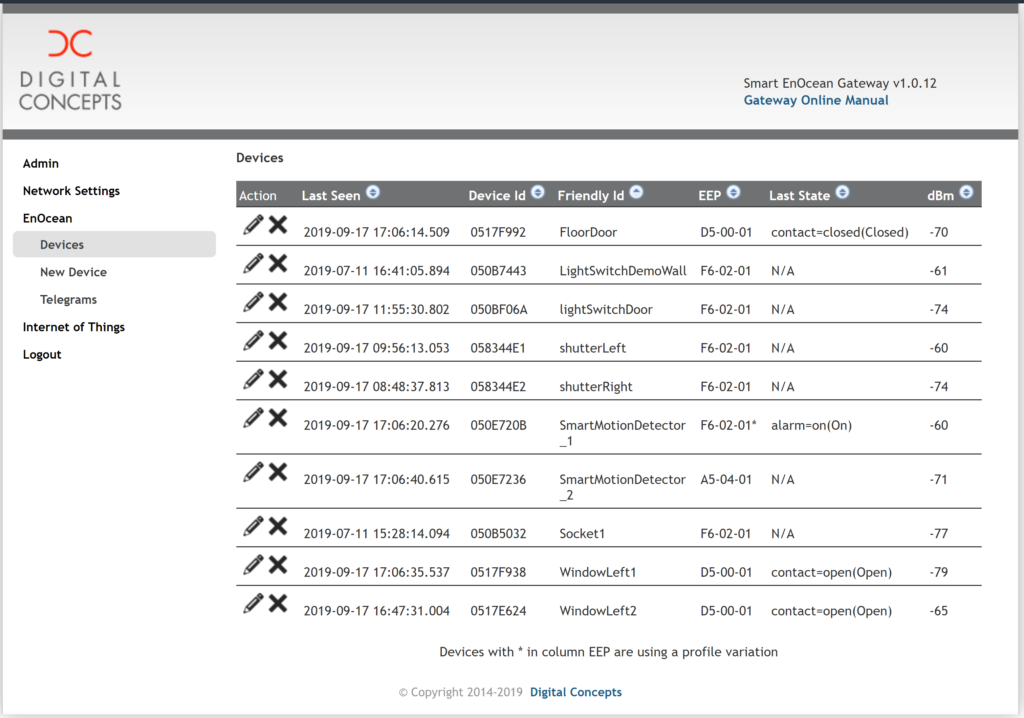Image resolution: width=1024 pixels, height=718 pixels.
Task: Edit the shutterRight device
Action: [253, 379]
